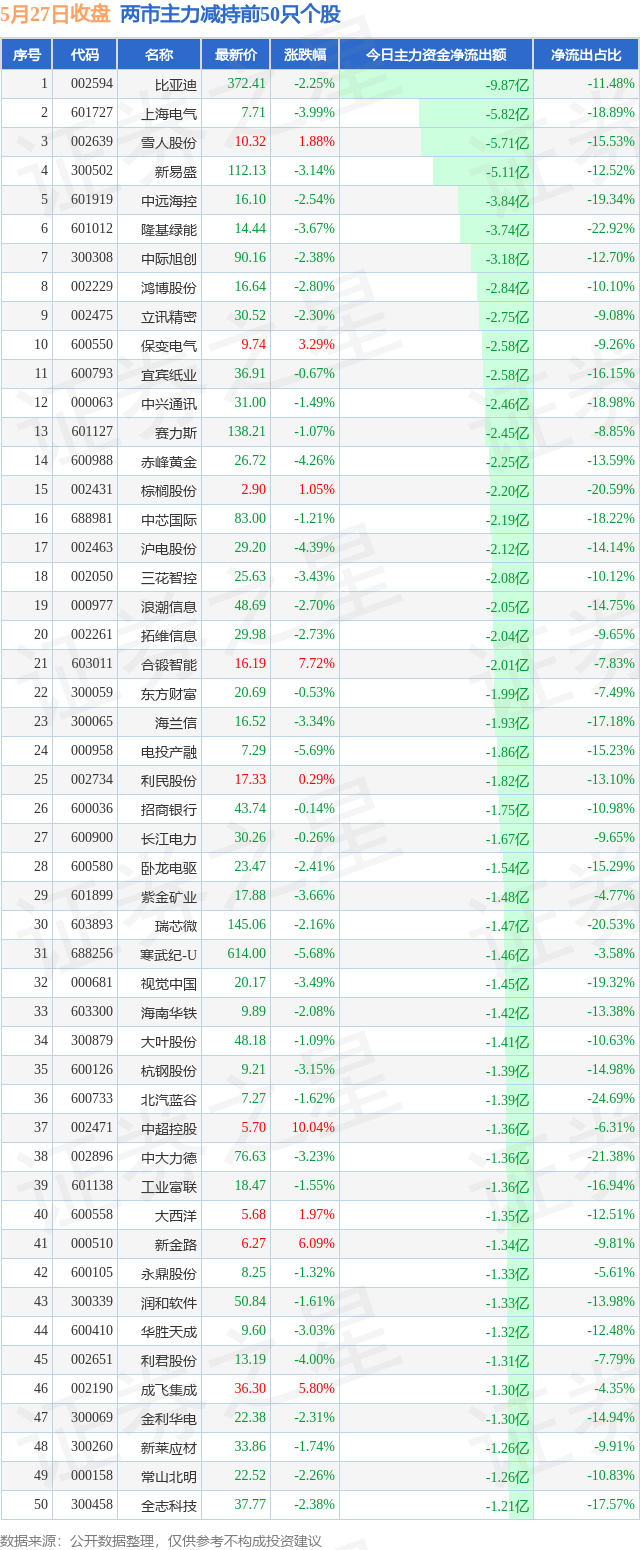Image resolution: width=640 pixels, height=1550 pixels.
Task: Click the 名称 column header
Action: 158,55
